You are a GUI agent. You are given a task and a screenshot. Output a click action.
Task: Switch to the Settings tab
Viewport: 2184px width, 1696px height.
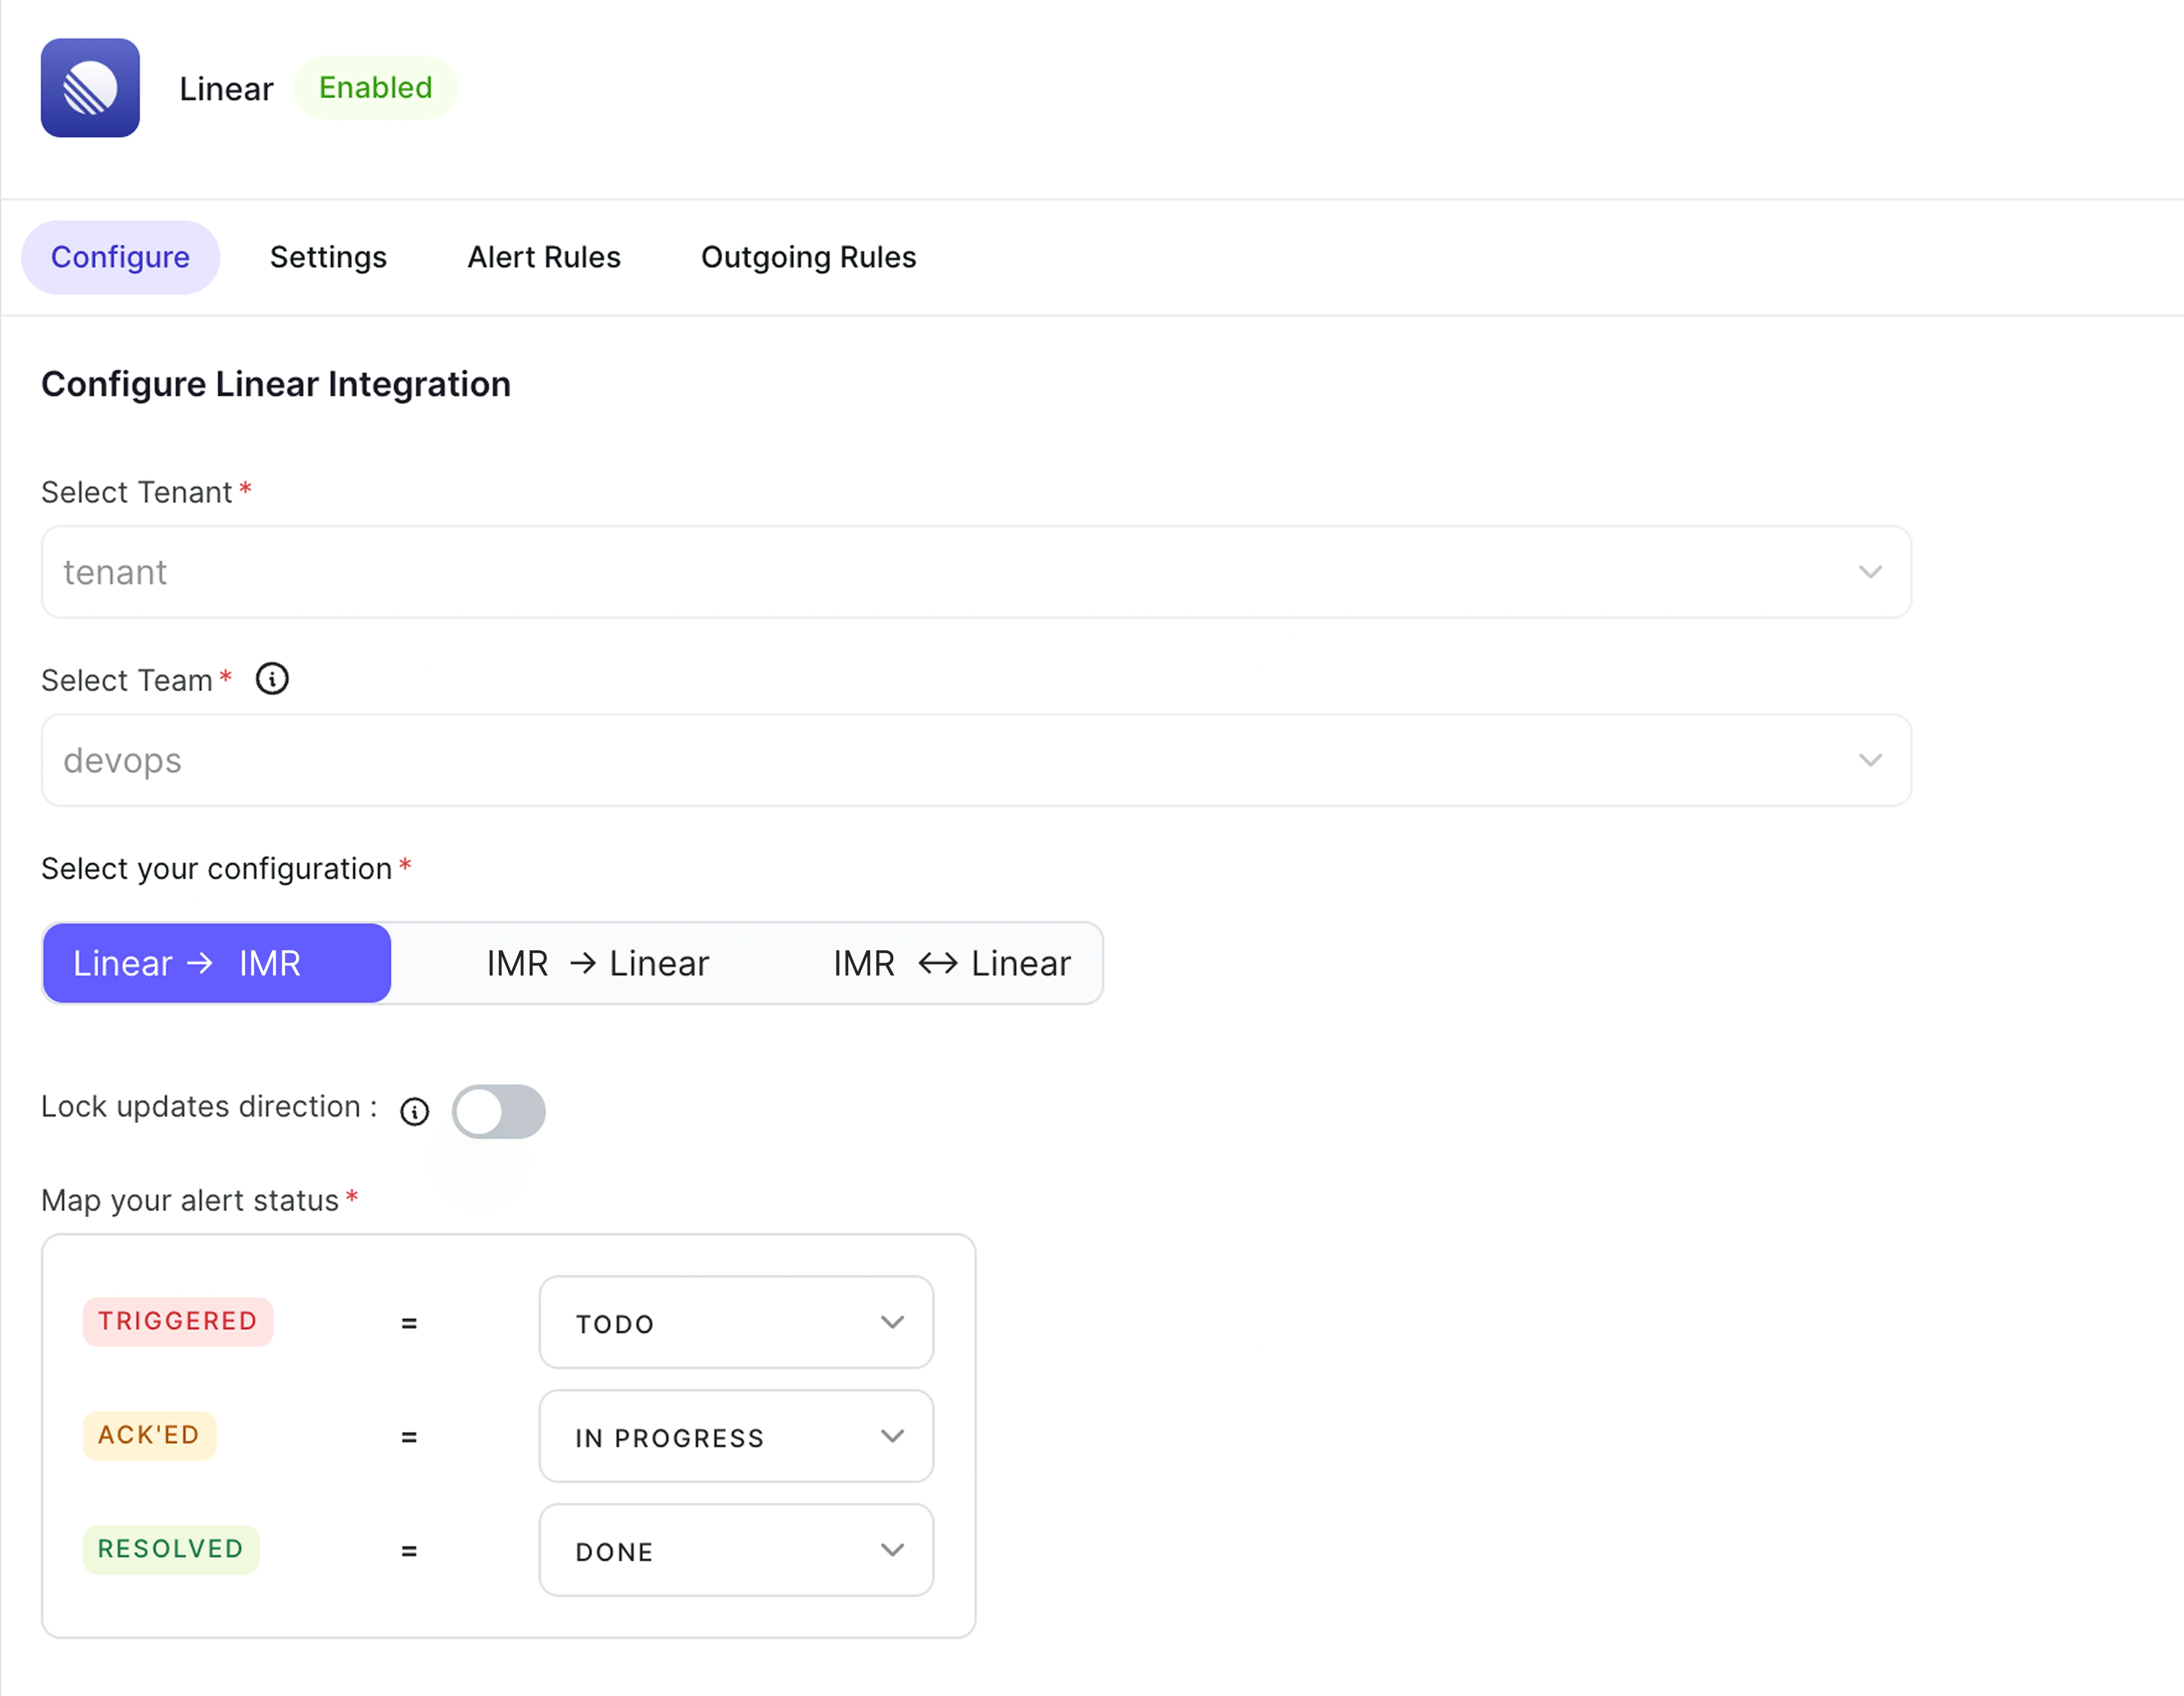coord(328,257)
